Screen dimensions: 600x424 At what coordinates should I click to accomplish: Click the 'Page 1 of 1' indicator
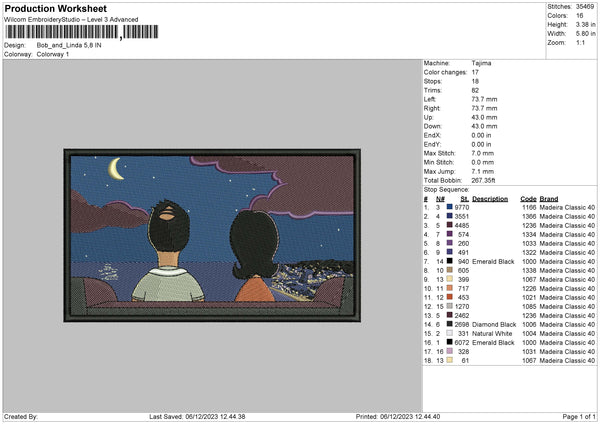point(579,416)
